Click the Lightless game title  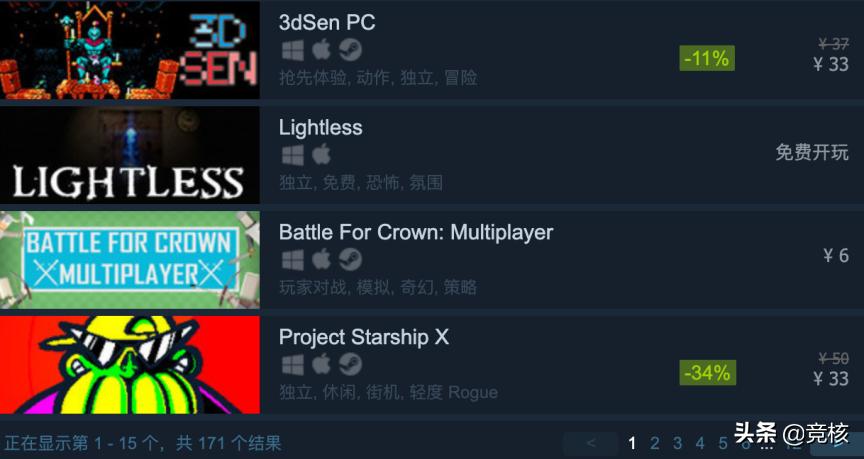click(321, 128)
